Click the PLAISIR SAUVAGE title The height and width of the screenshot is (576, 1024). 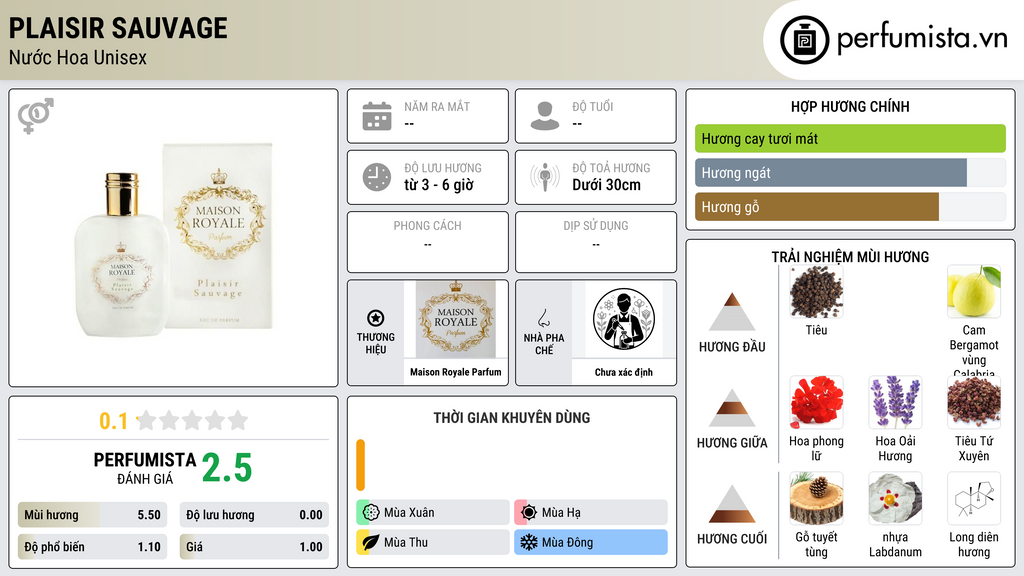coord(118,28)
